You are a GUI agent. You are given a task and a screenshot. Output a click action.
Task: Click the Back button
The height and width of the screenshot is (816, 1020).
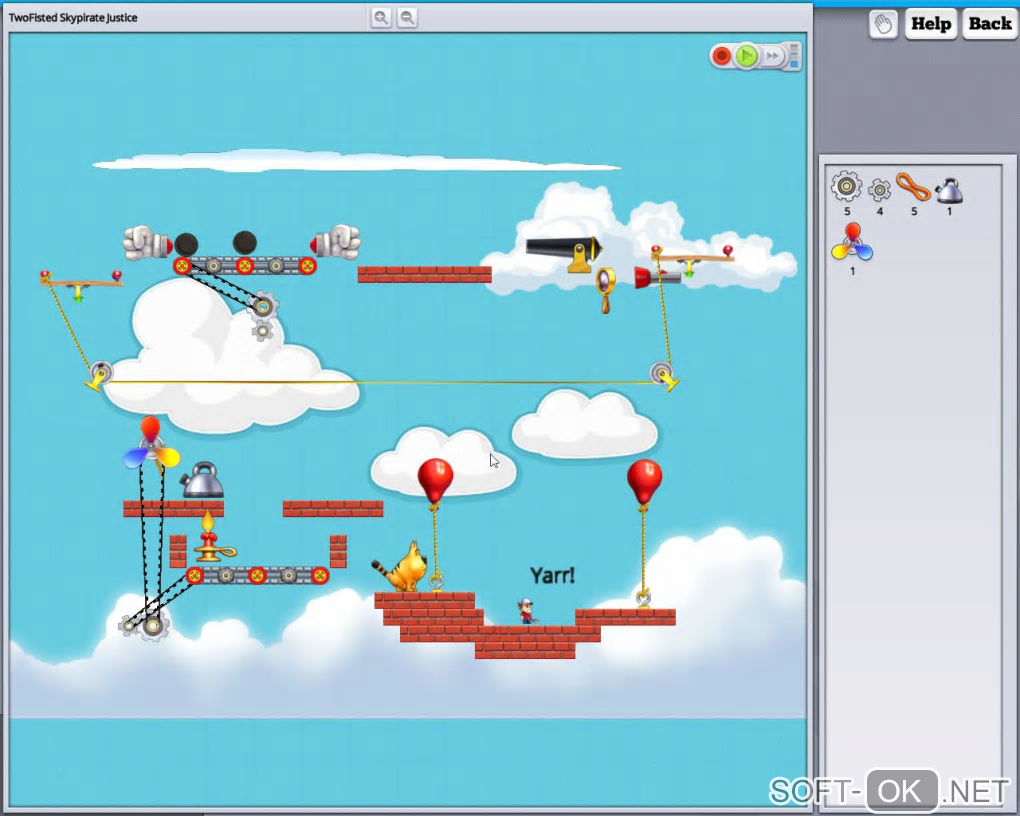tap(990, 24)
